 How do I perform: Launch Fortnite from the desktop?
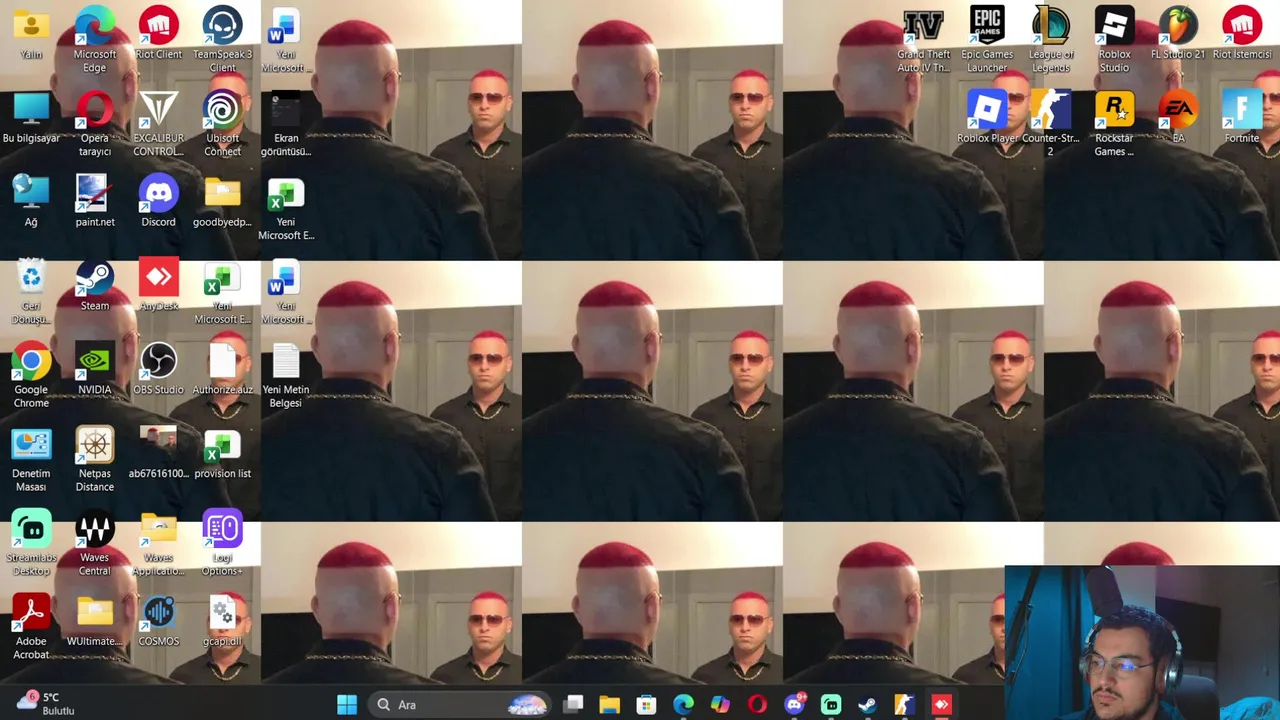(1242, 117)
